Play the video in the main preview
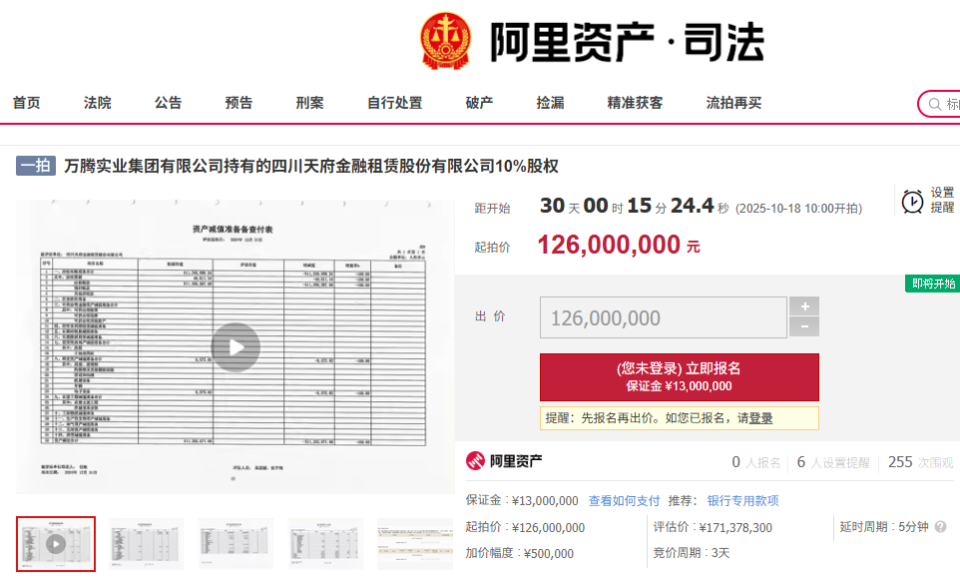The width and height of the screenshot is (960, 582). point(236,347)
